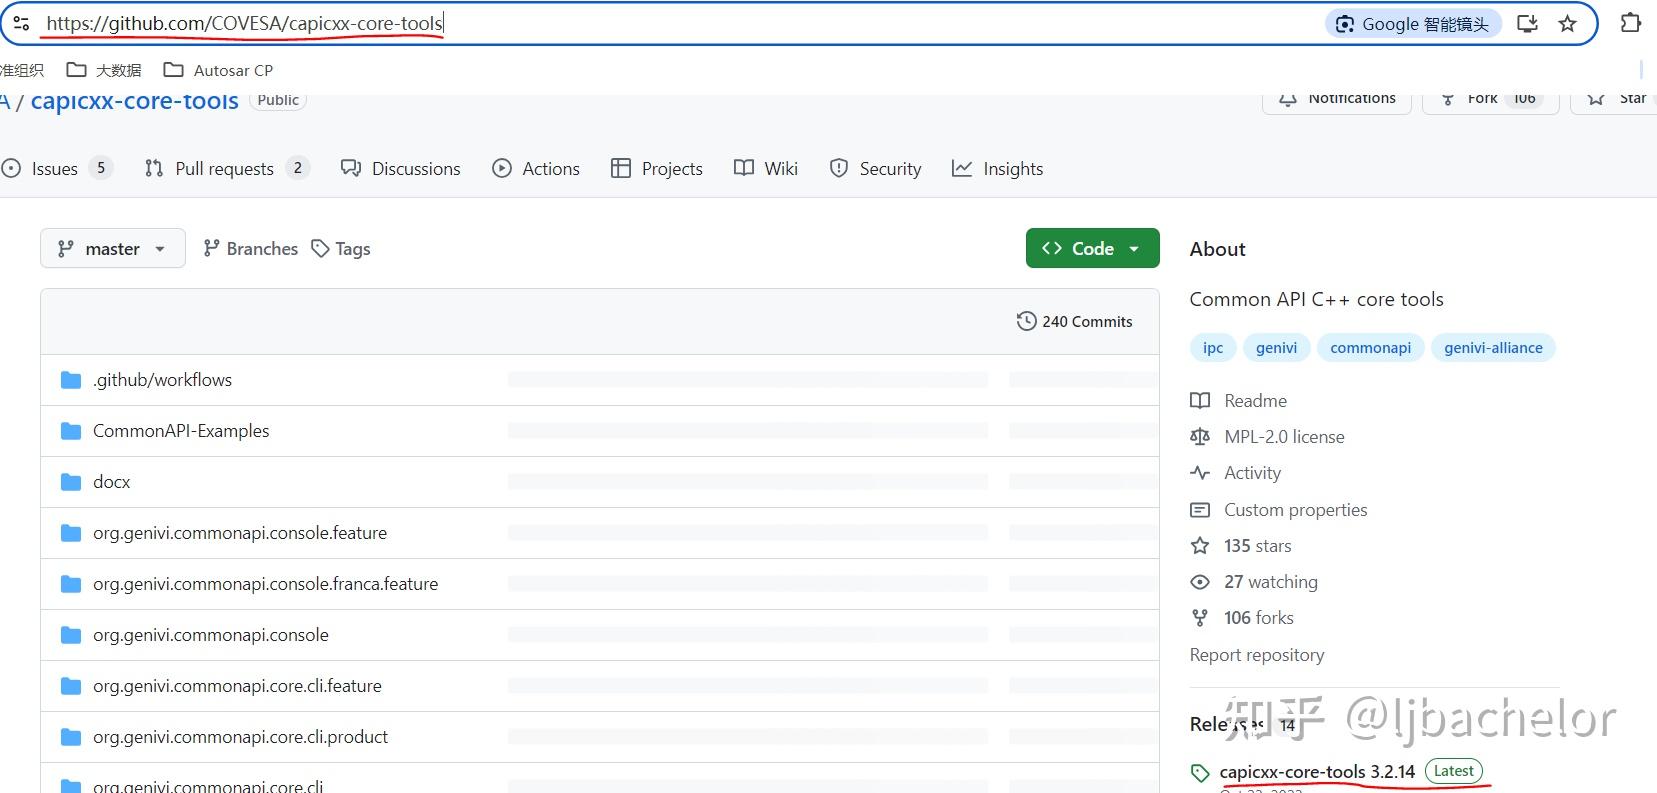Click the pulse icon beside Activity
The image size is (1657, 793).
tap(1200, 473)
